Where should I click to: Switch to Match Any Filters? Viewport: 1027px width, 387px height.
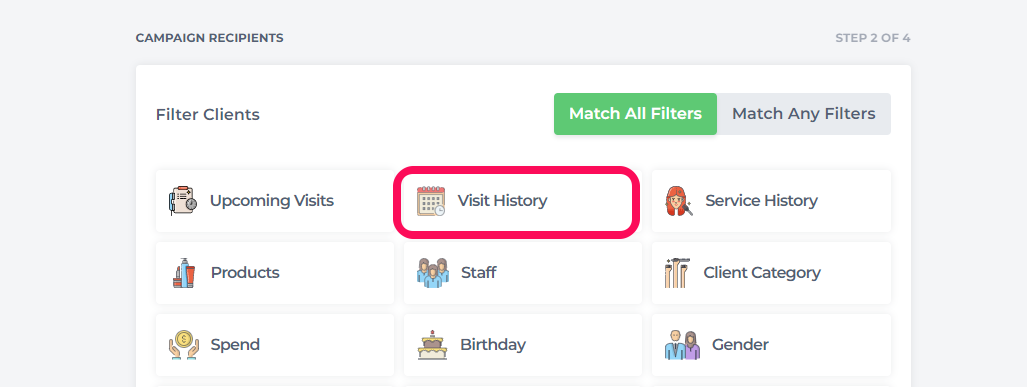(x=804, y=114)
